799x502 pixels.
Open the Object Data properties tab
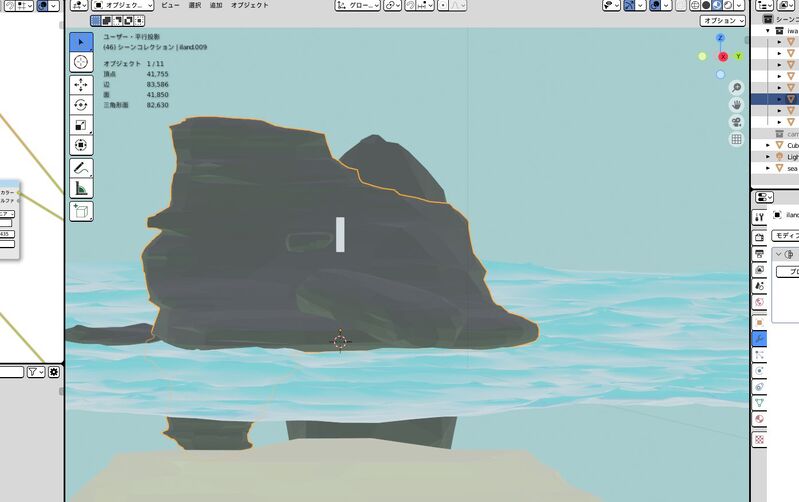pyautogui.click(x=759, y=403)
